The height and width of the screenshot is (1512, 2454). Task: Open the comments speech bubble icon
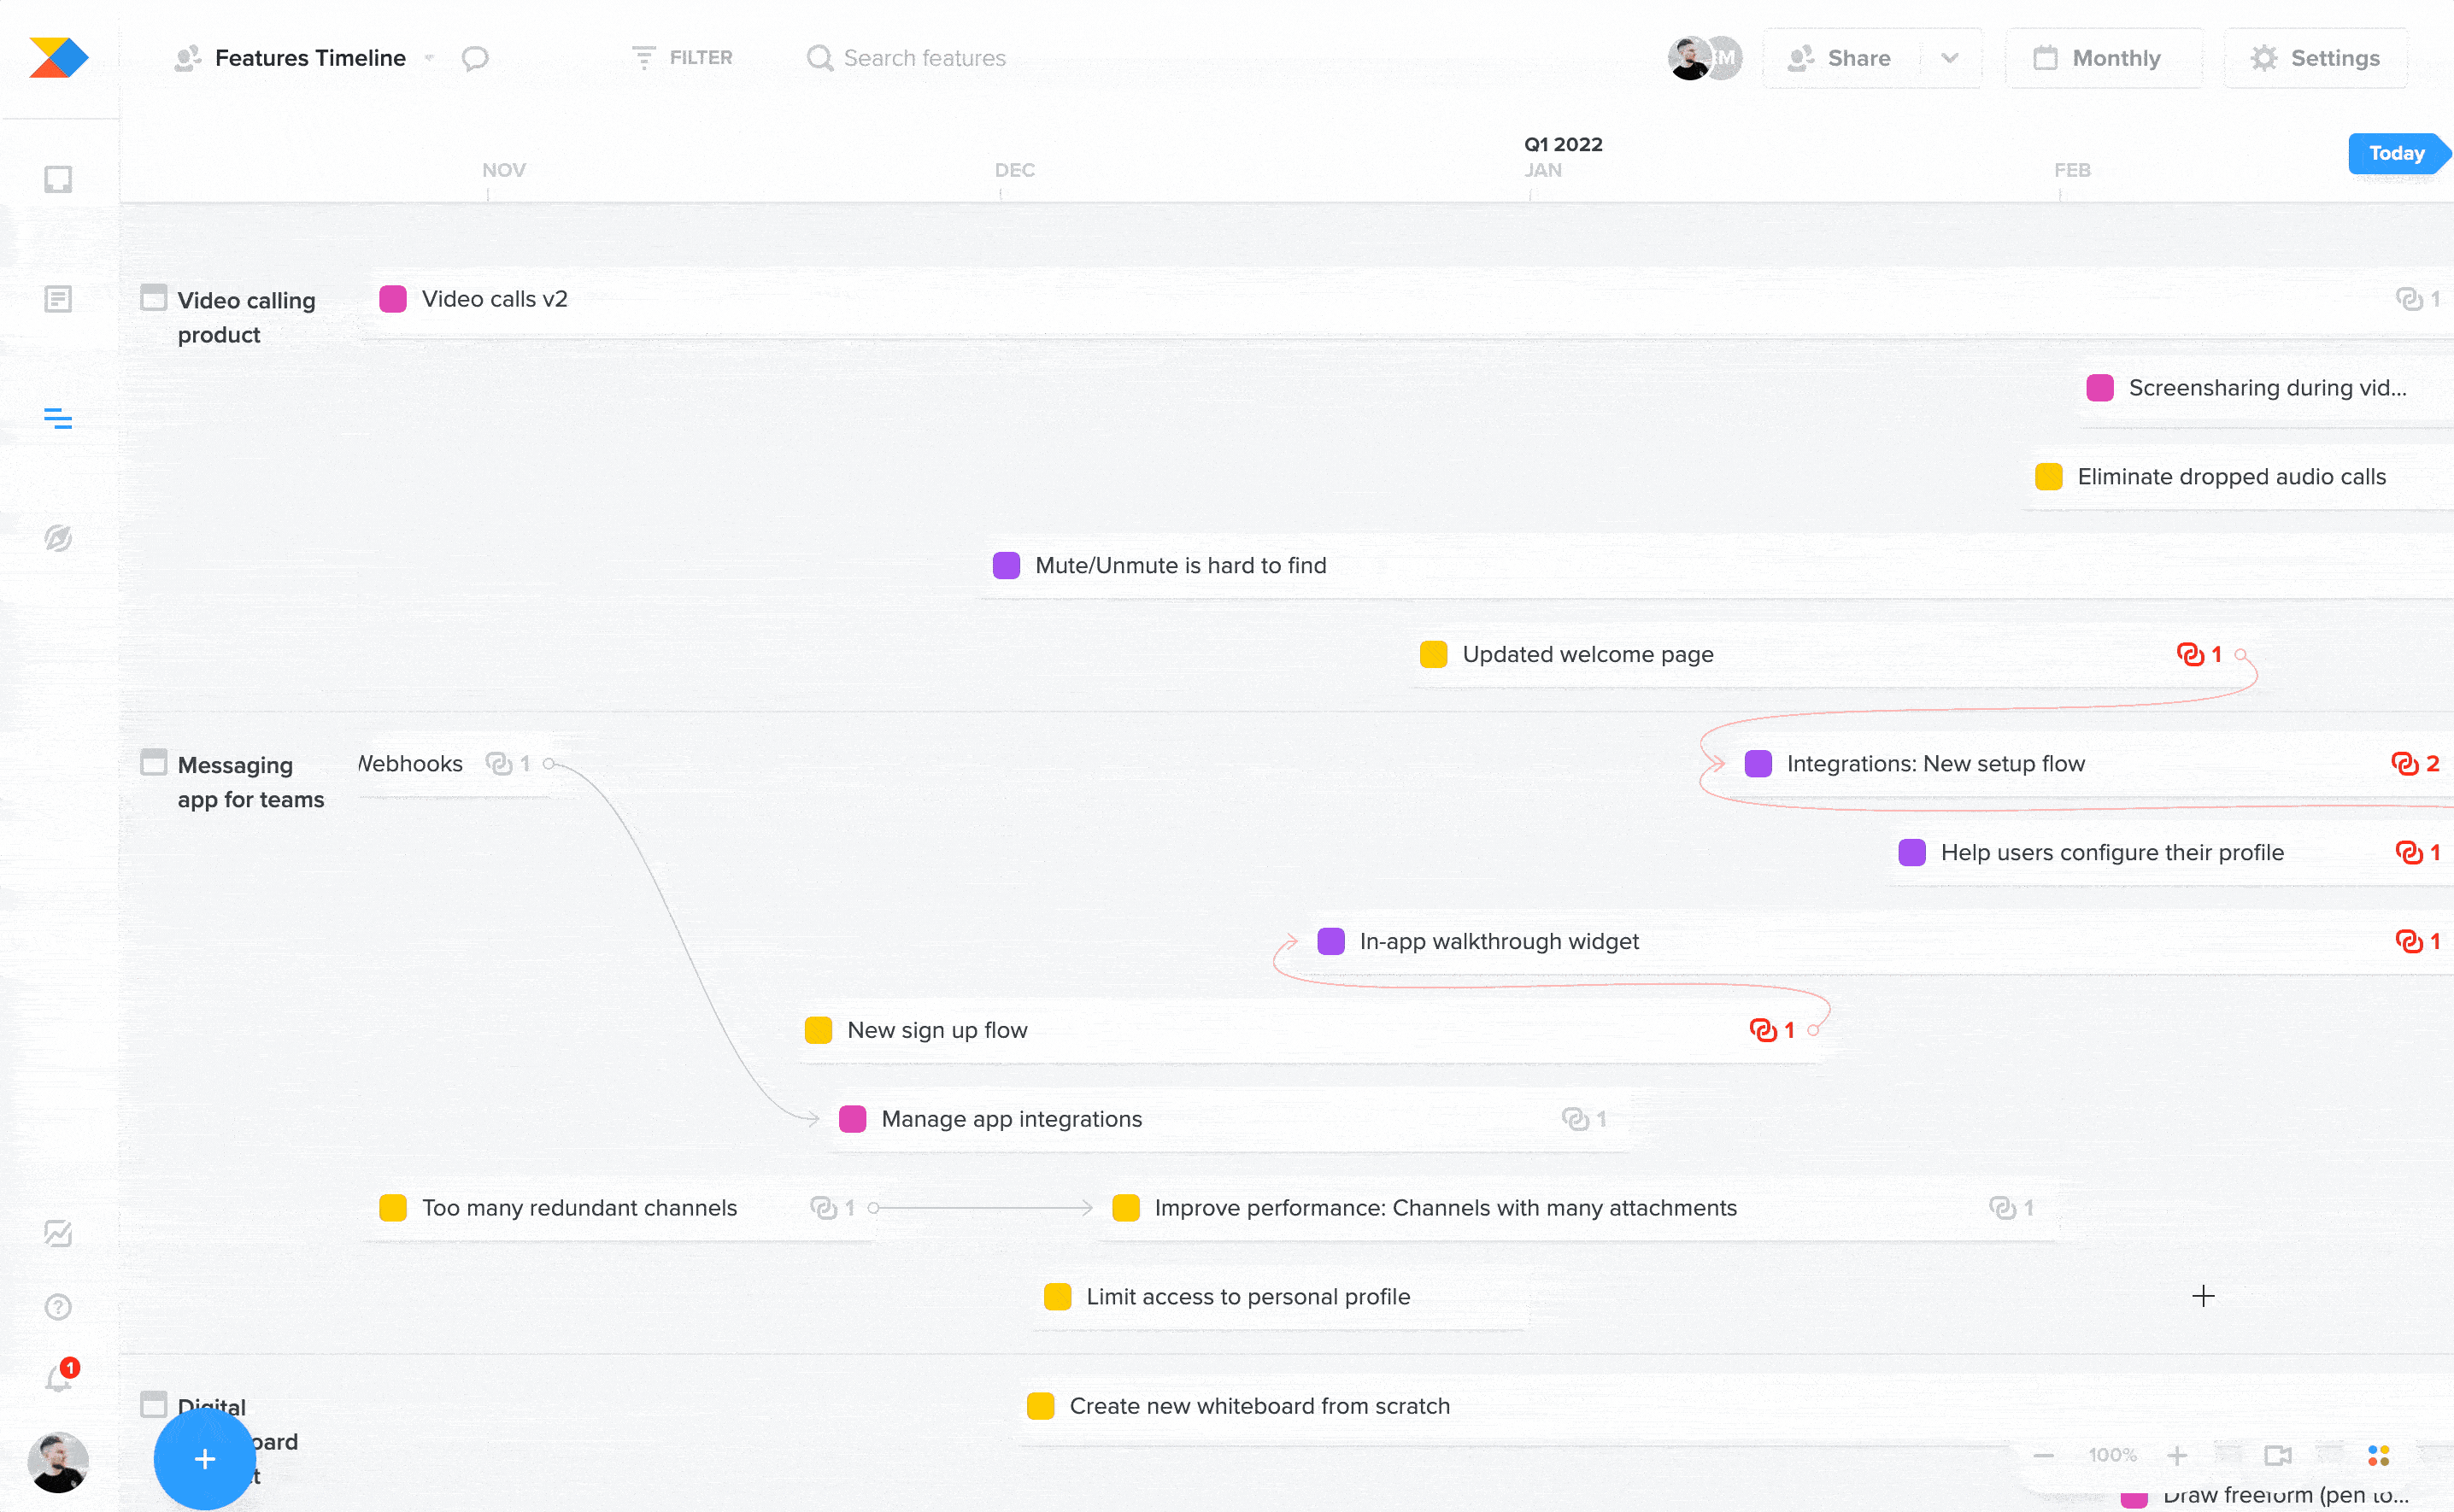tap(475, 58)
